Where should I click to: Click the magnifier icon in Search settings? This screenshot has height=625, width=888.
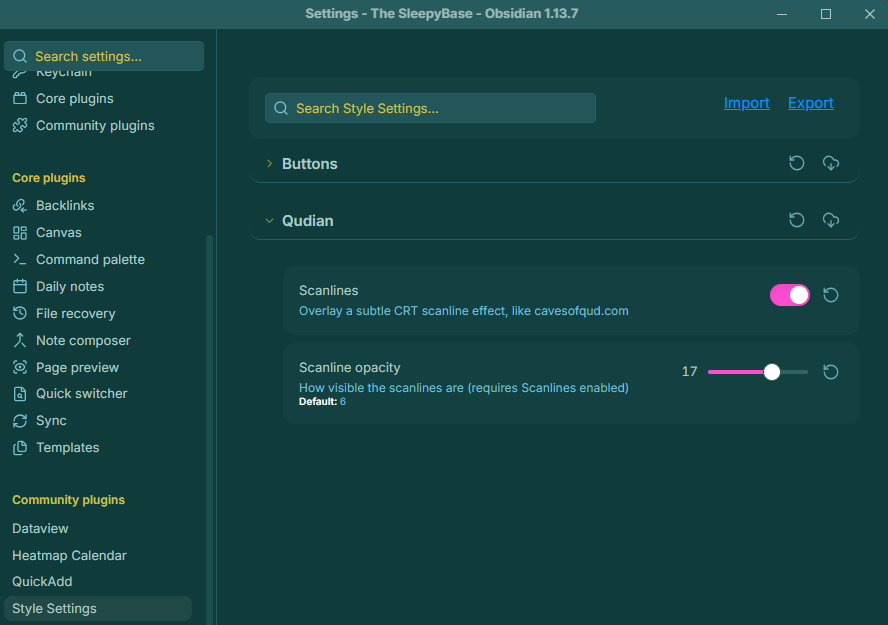tap(20, 56)
